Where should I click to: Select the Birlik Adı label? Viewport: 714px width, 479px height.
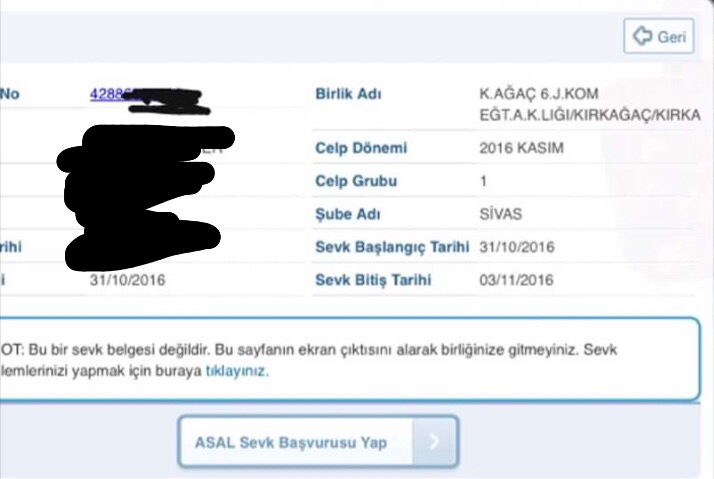click(348, 94)
